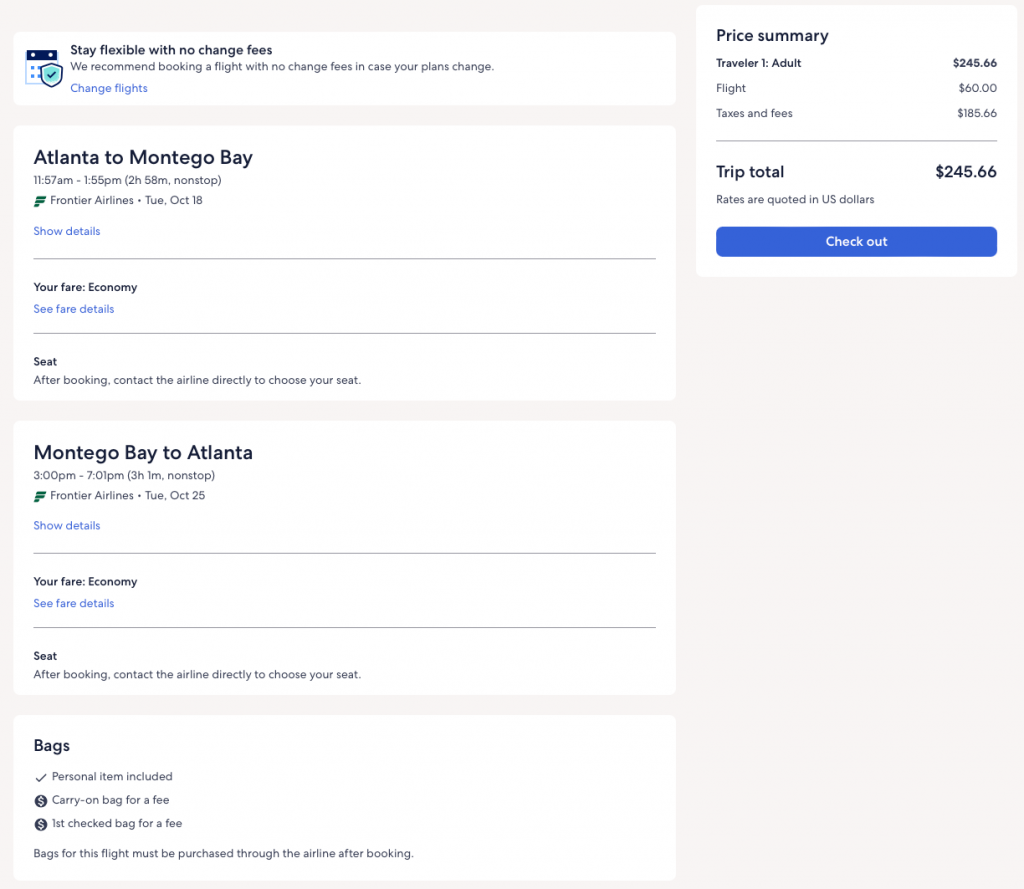Open the Change flights link

pos(108,89)
